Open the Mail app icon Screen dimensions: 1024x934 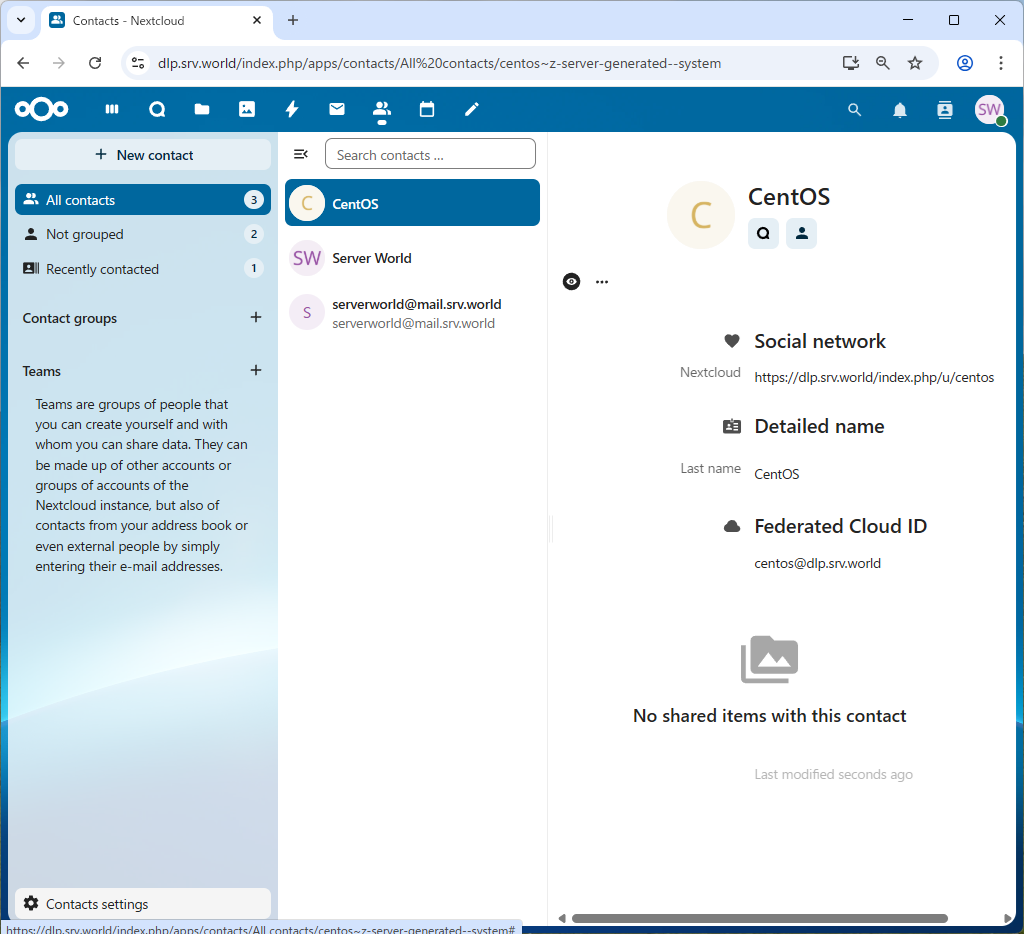pos(337,109)
